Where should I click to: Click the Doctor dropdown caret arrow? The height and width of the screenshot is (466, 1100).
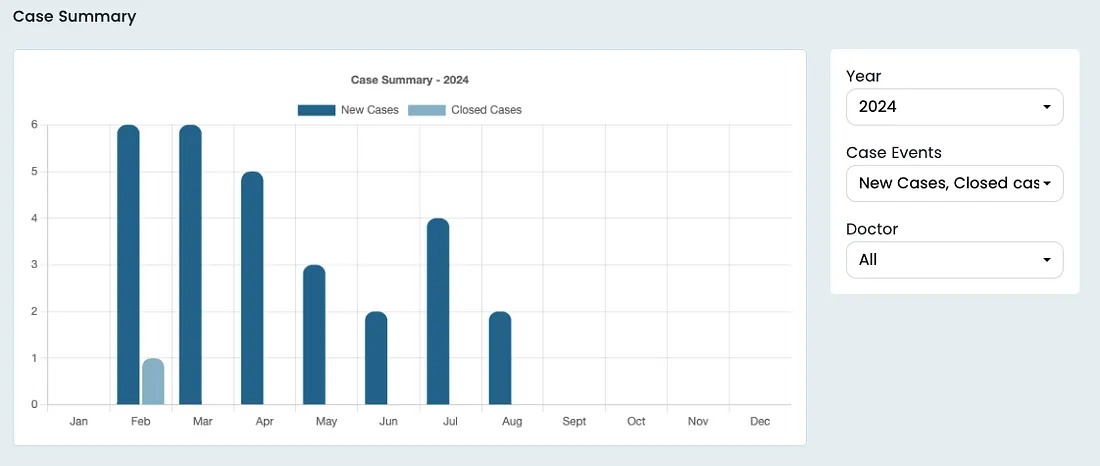[1046, 260]
